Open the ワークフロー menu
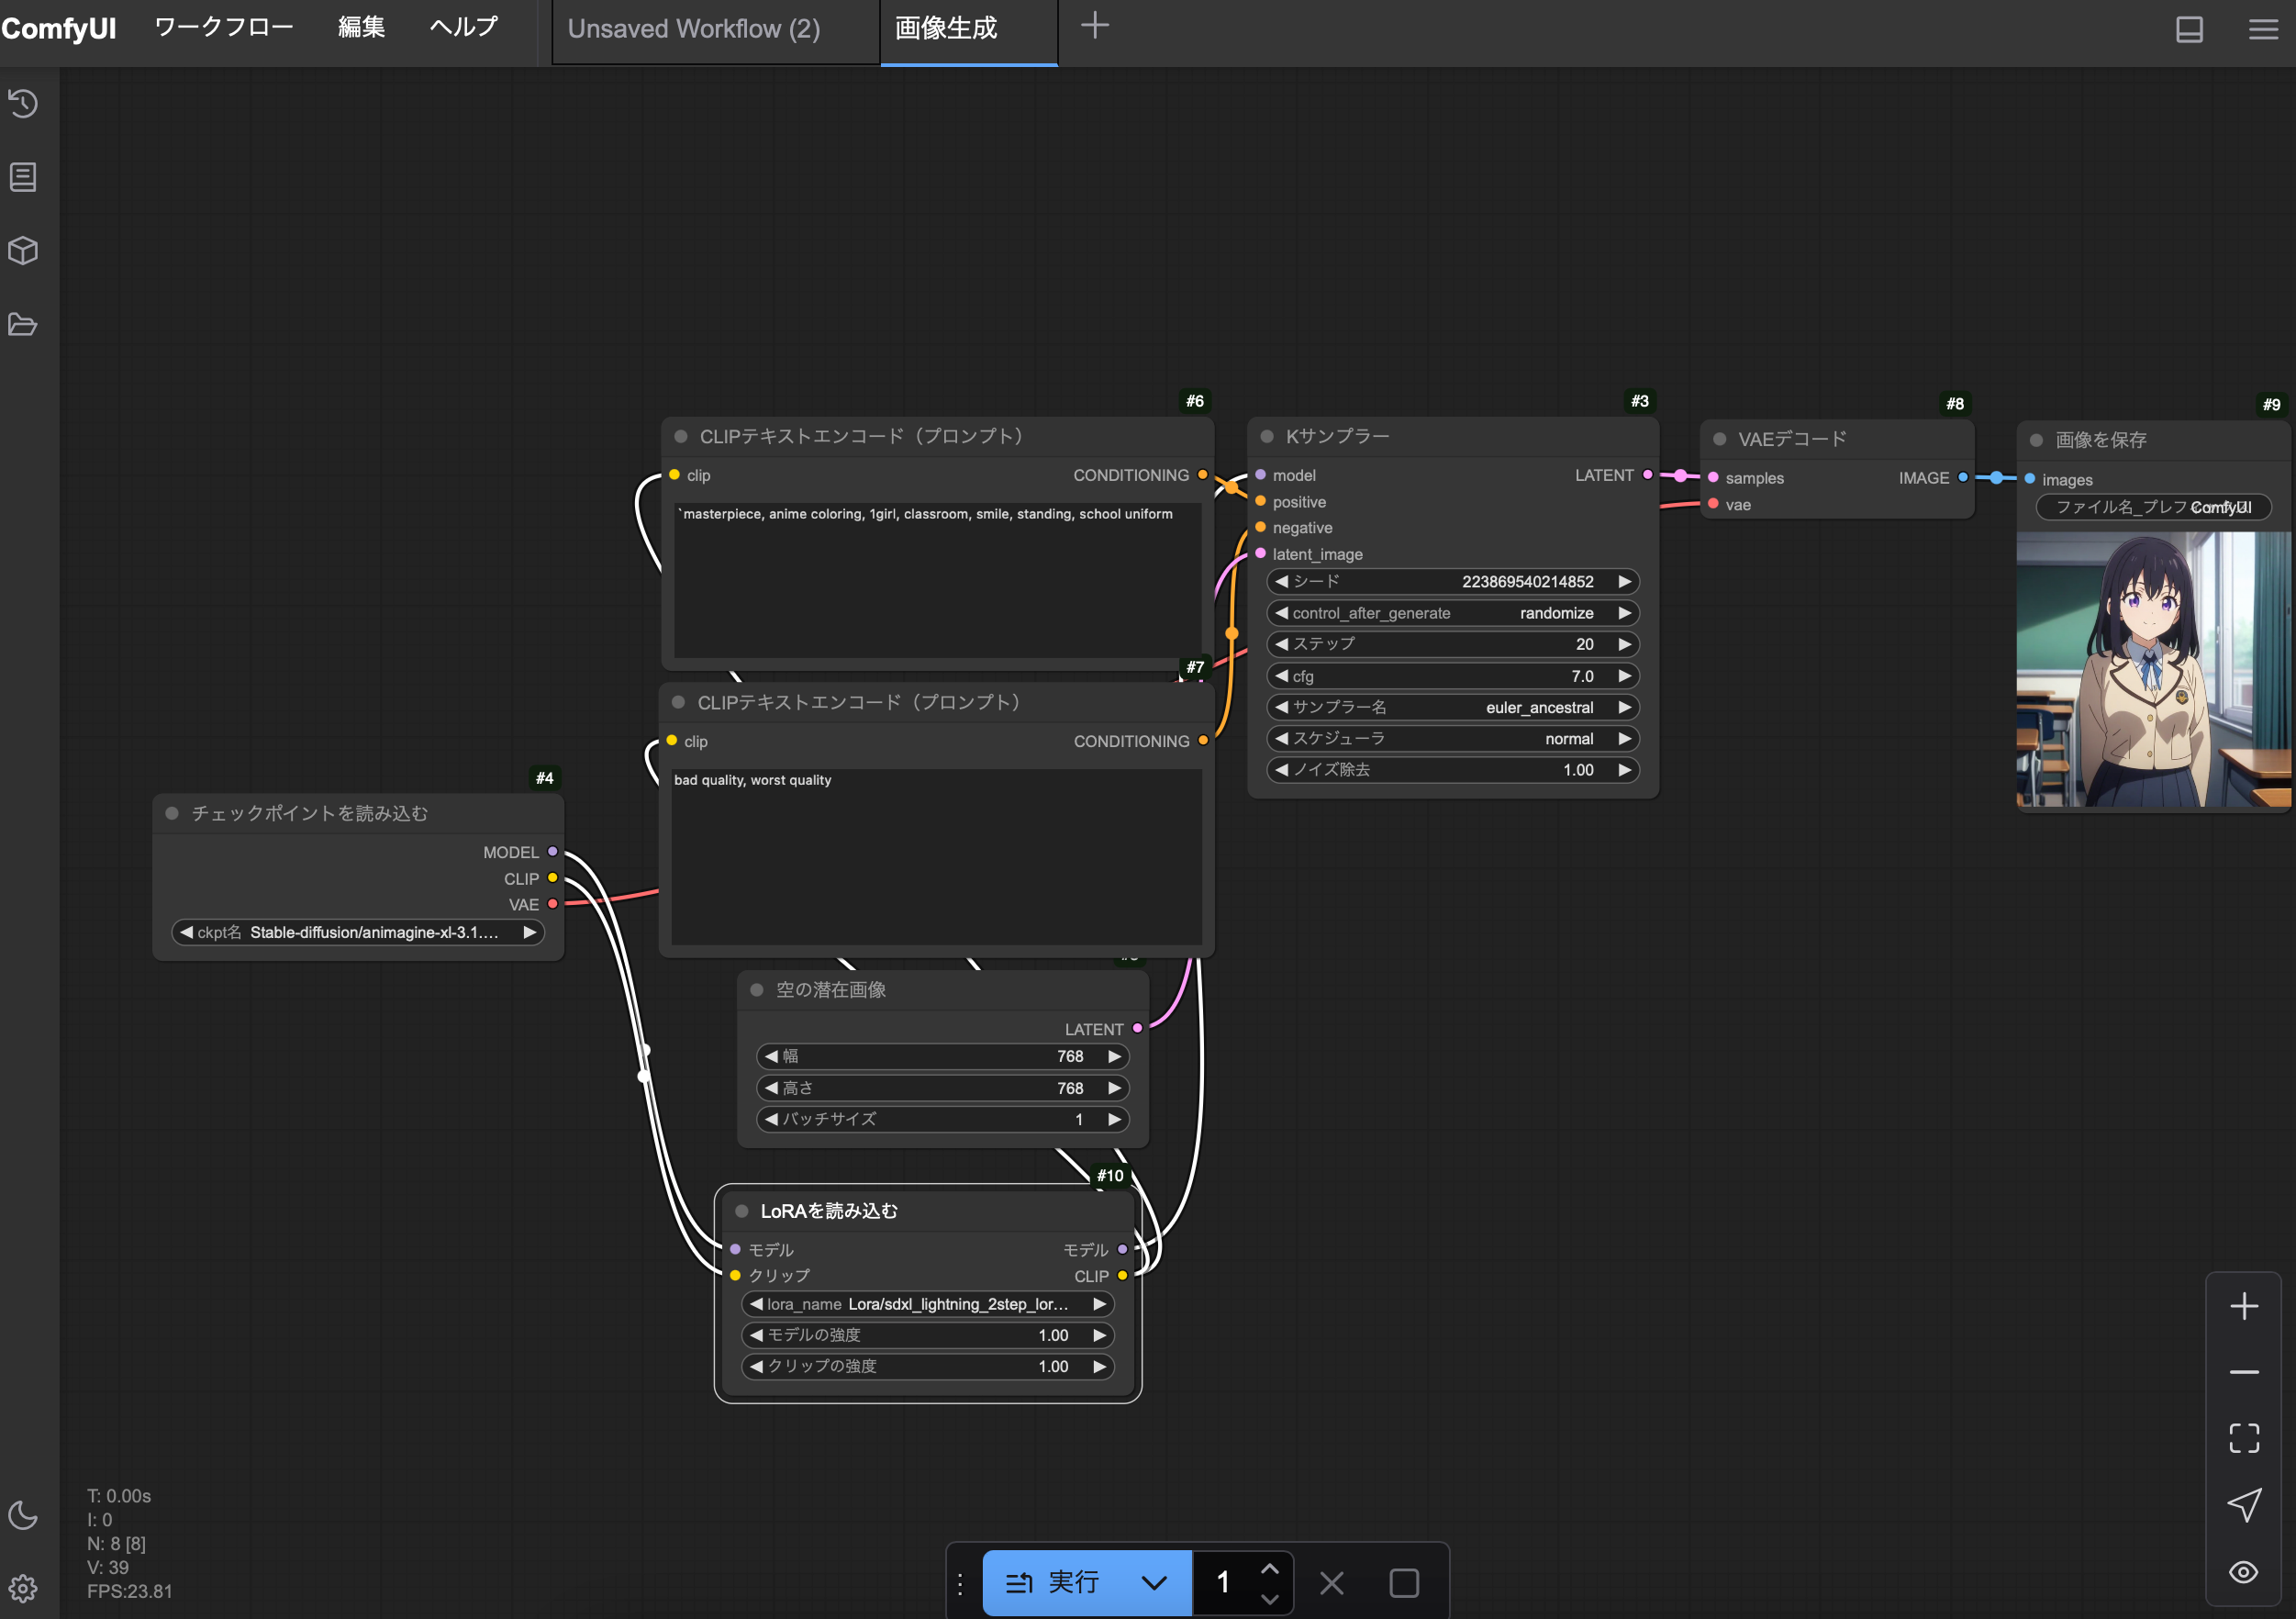This screenshot has height=1619, width=2296. click(x=224, y=27)
